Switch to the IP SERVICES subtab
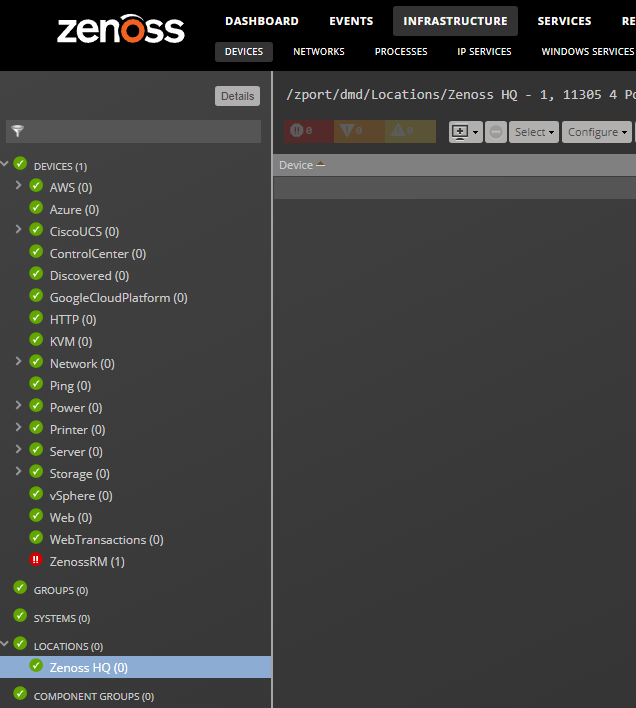The image size is (636, 708). [484, 52]
